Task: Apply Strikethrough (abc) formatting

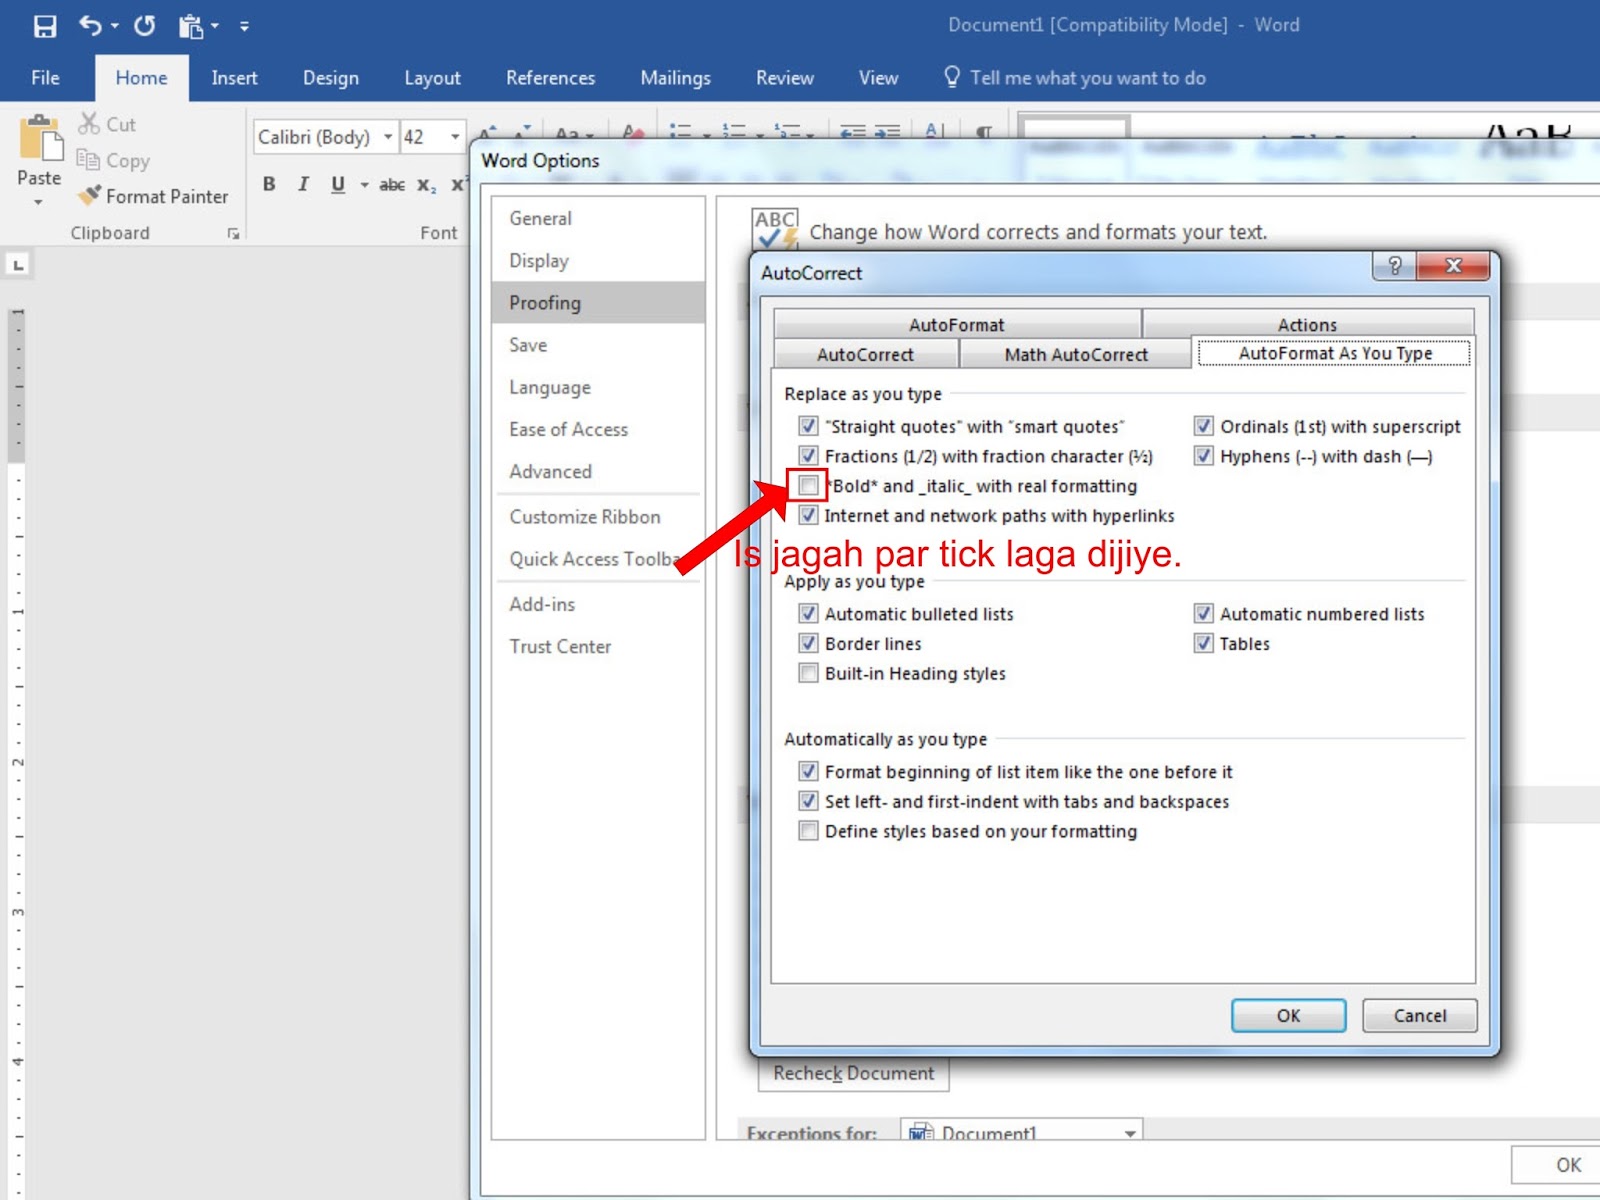Action: (392, 184)
